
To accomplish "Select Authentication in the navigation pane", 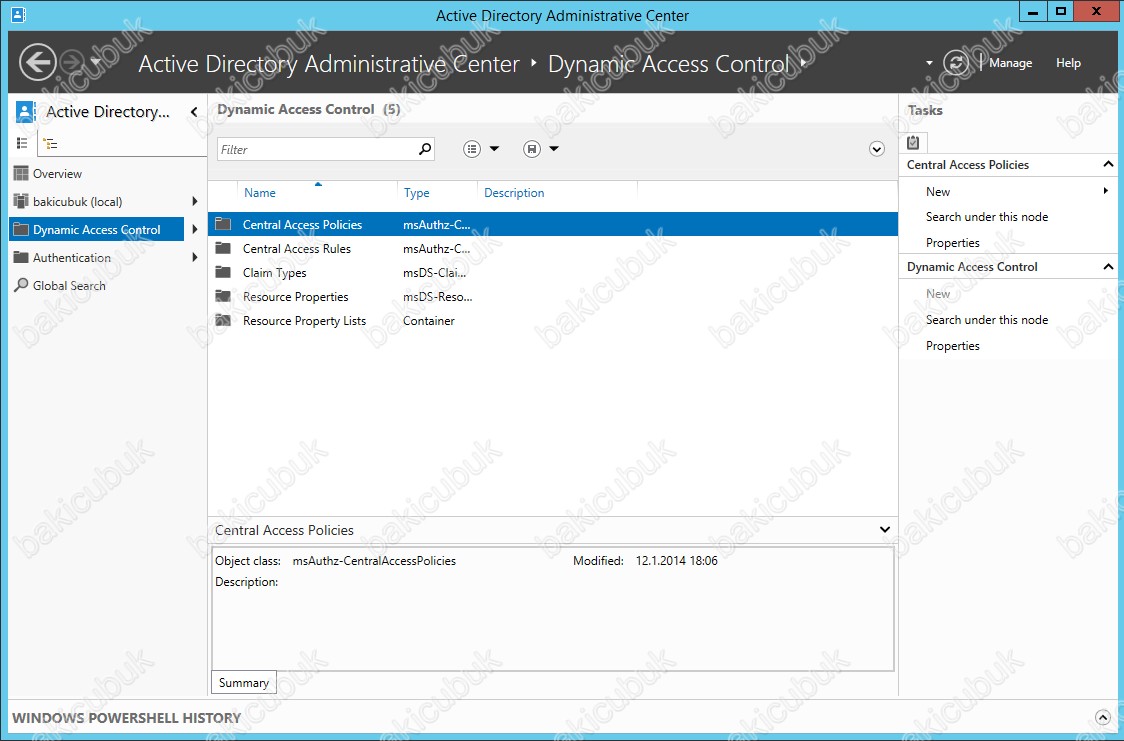I will coord(72,258).
